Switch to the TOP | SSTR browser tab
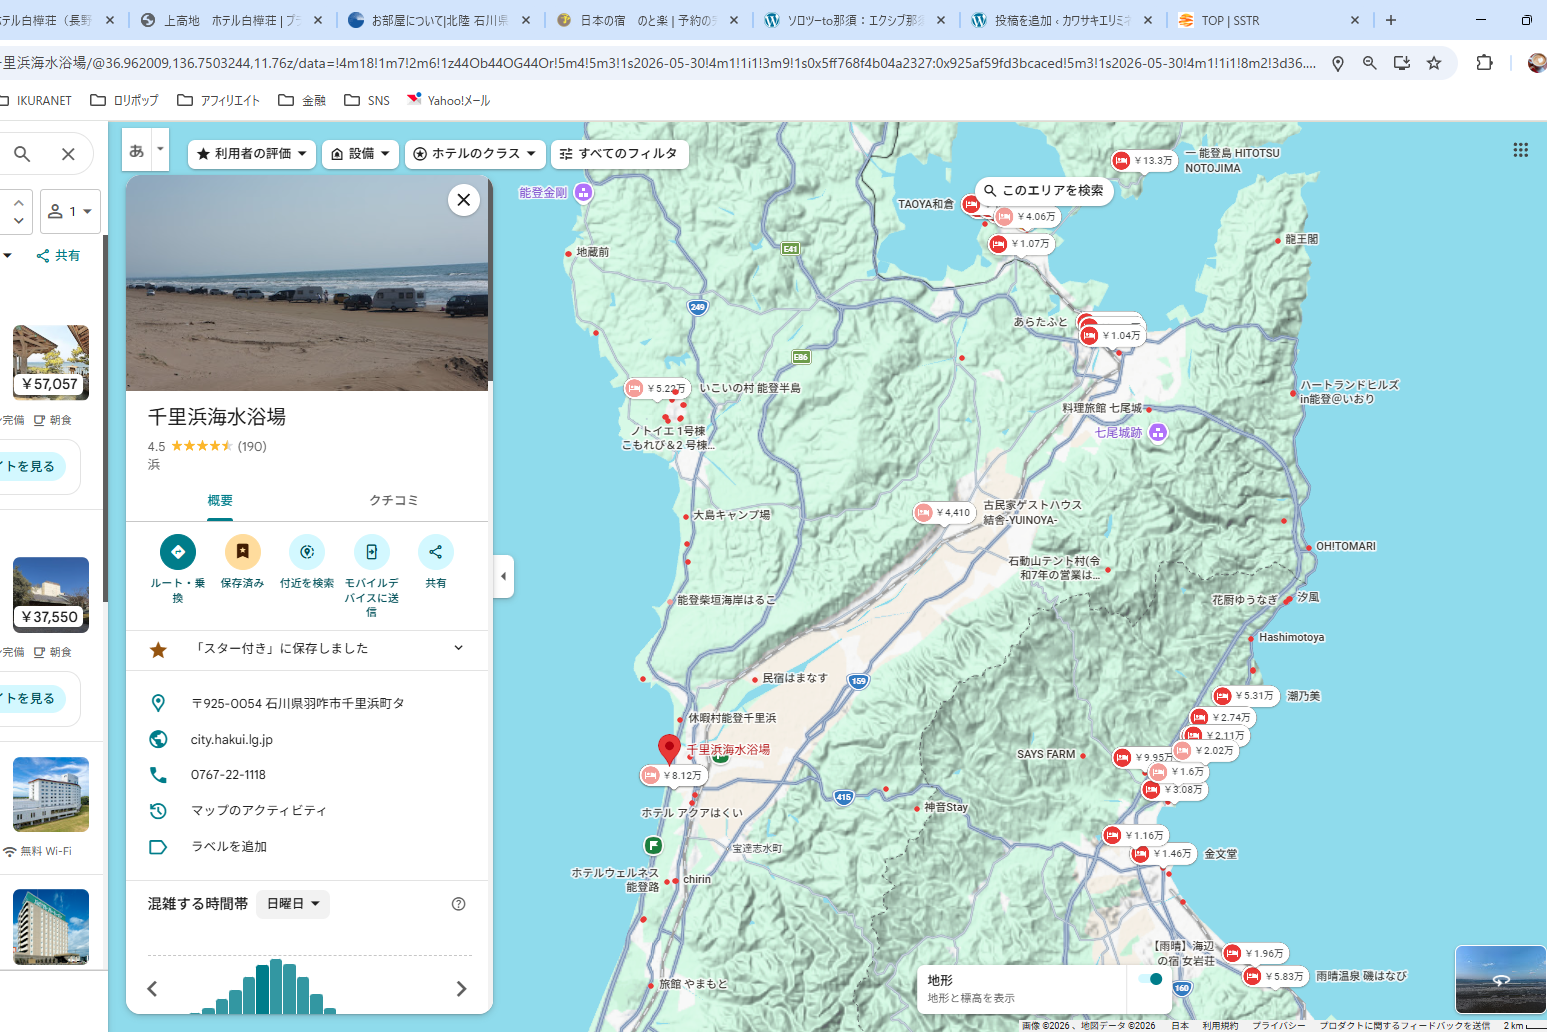 tap(1267, 20)
